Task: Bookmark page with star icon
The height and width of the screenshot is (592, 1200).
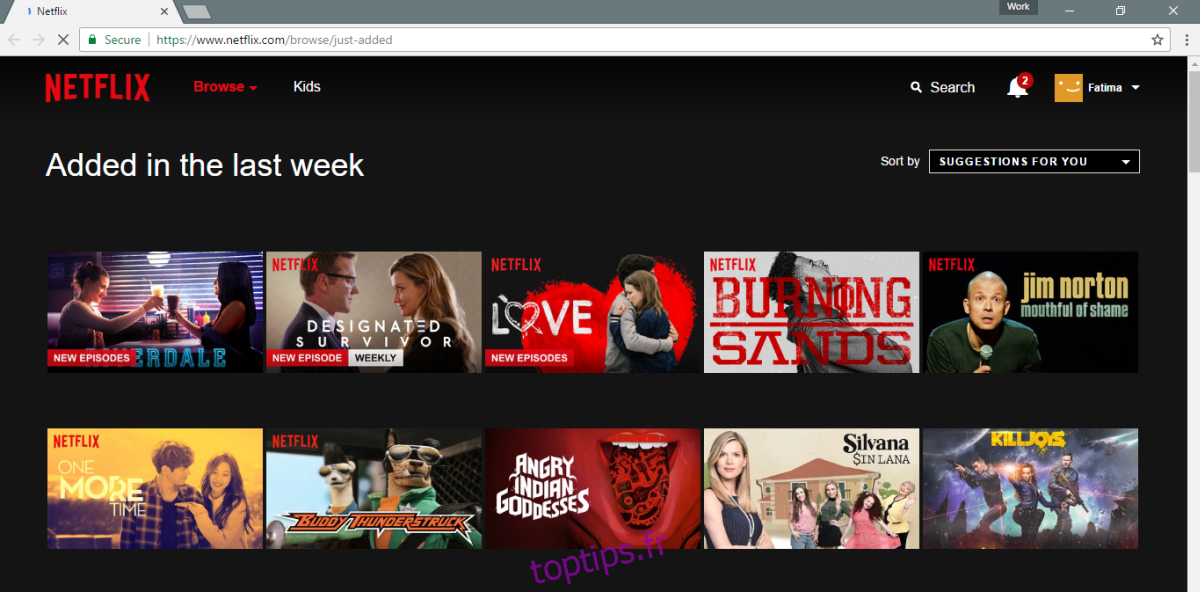Action: click(x=1157, y=40)
